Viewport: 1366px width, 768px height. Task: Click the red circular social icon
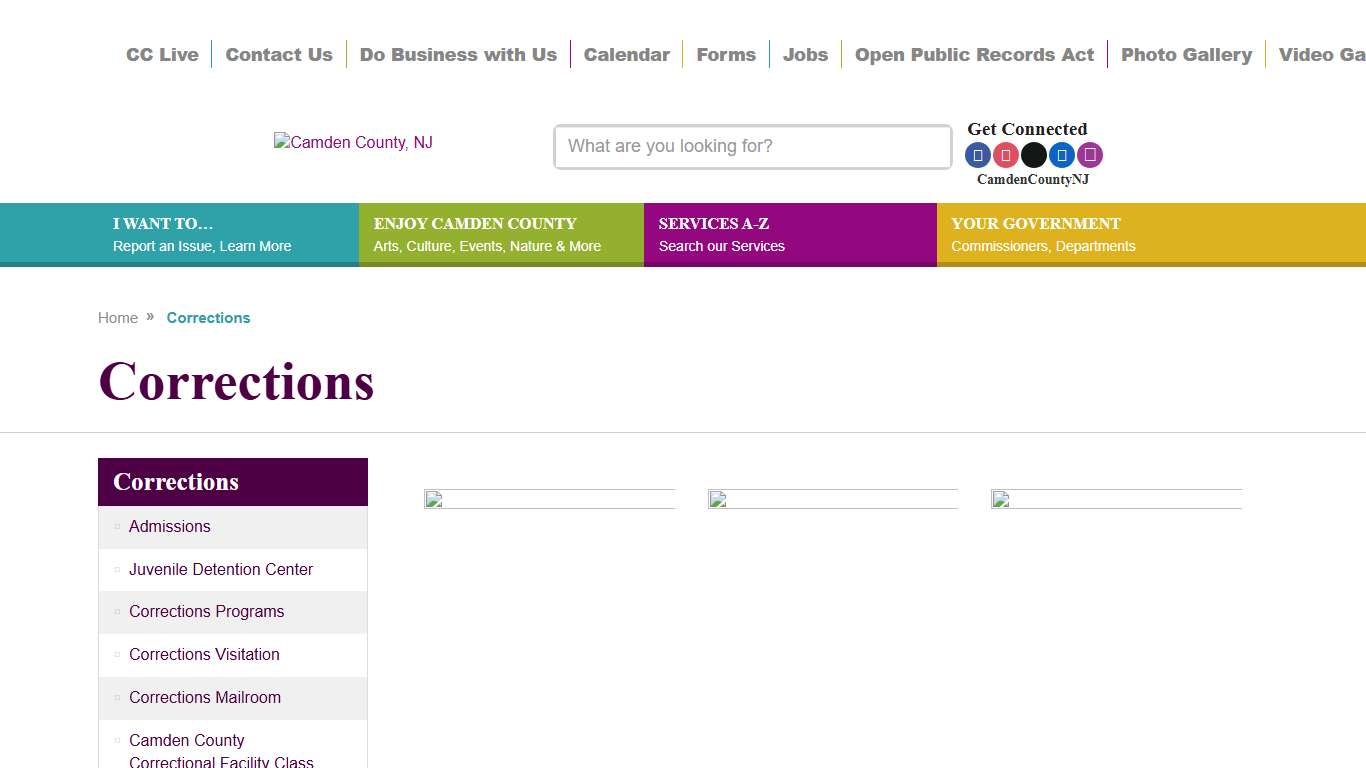pyautogui.click(x=1005, y=155)
